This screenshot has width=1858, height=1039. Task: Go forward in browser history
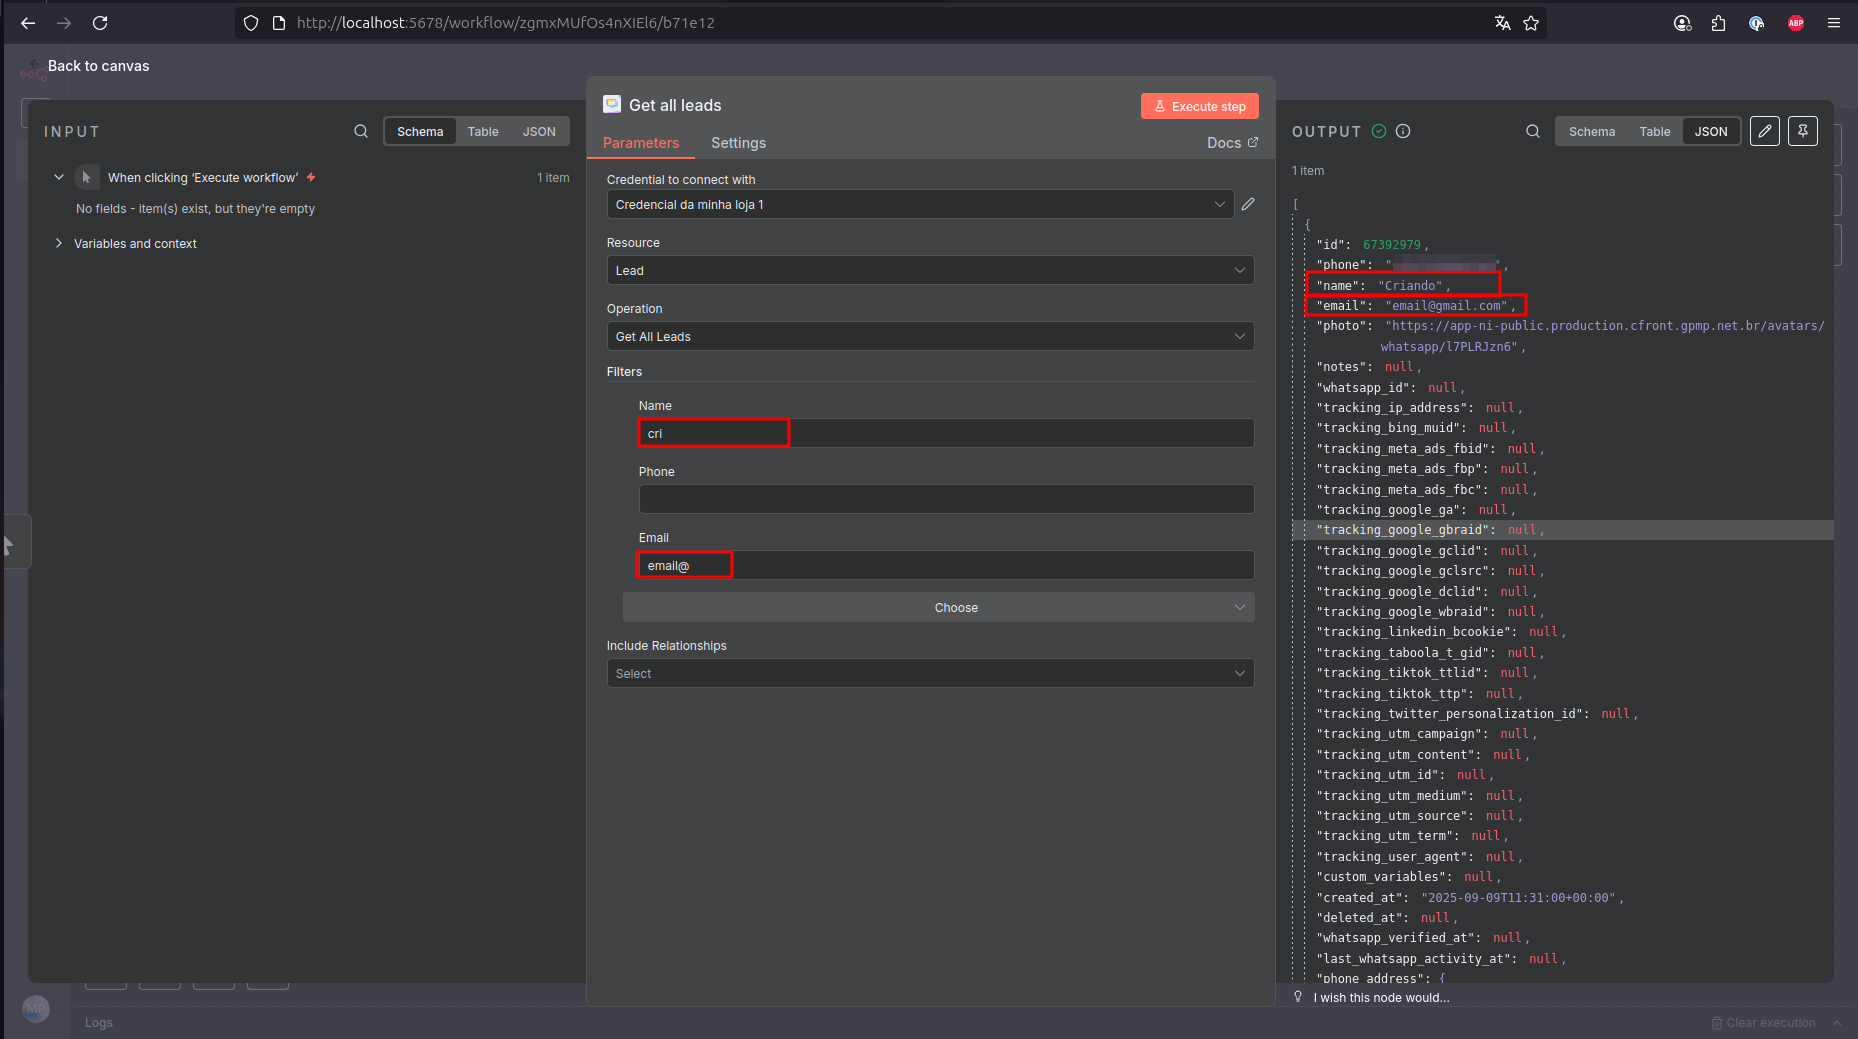[x=64, y=23]
